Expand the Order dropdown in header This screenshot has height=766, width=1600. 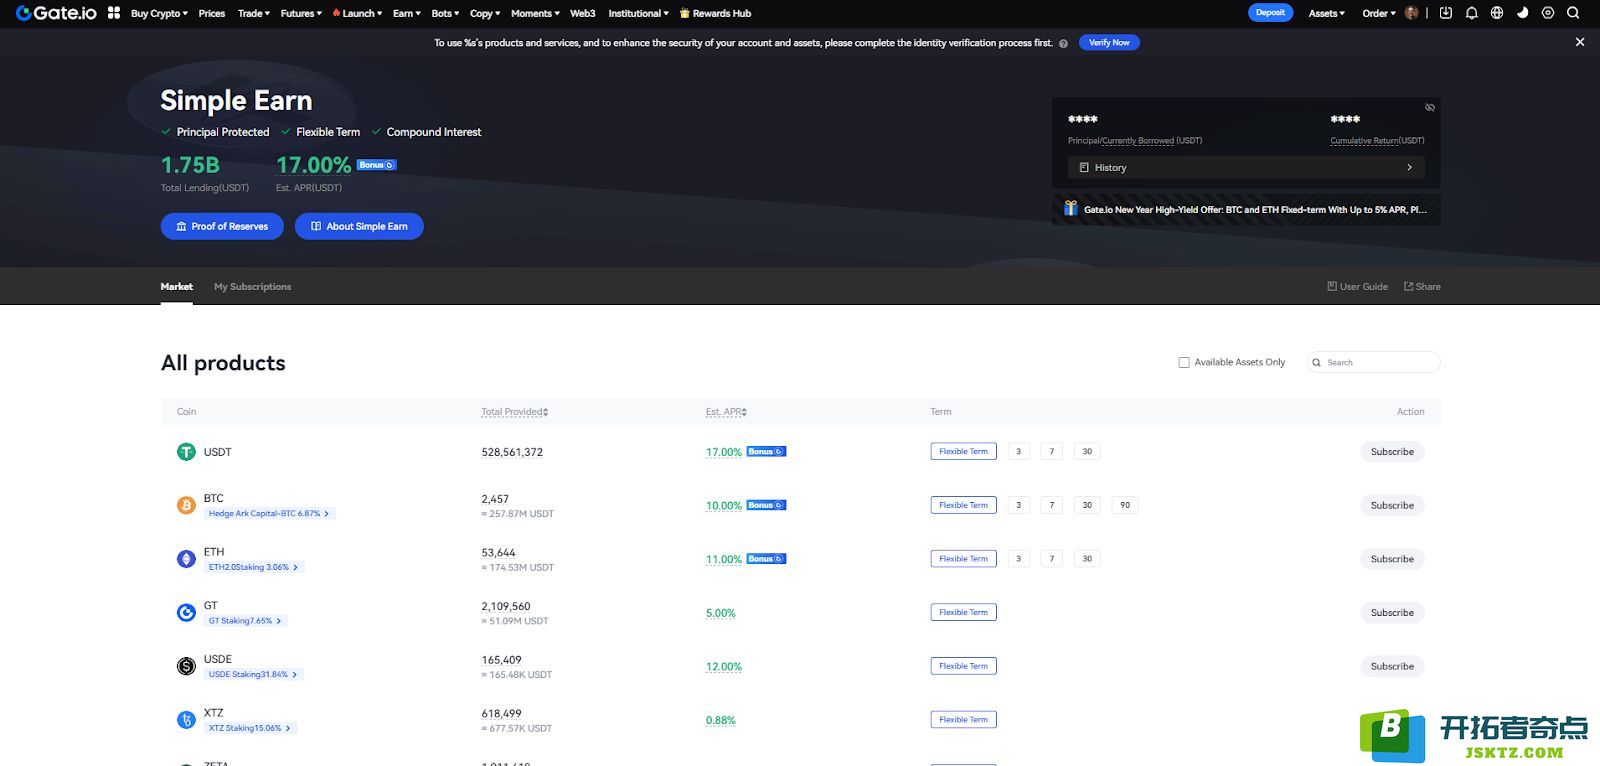click(1378, 13)
